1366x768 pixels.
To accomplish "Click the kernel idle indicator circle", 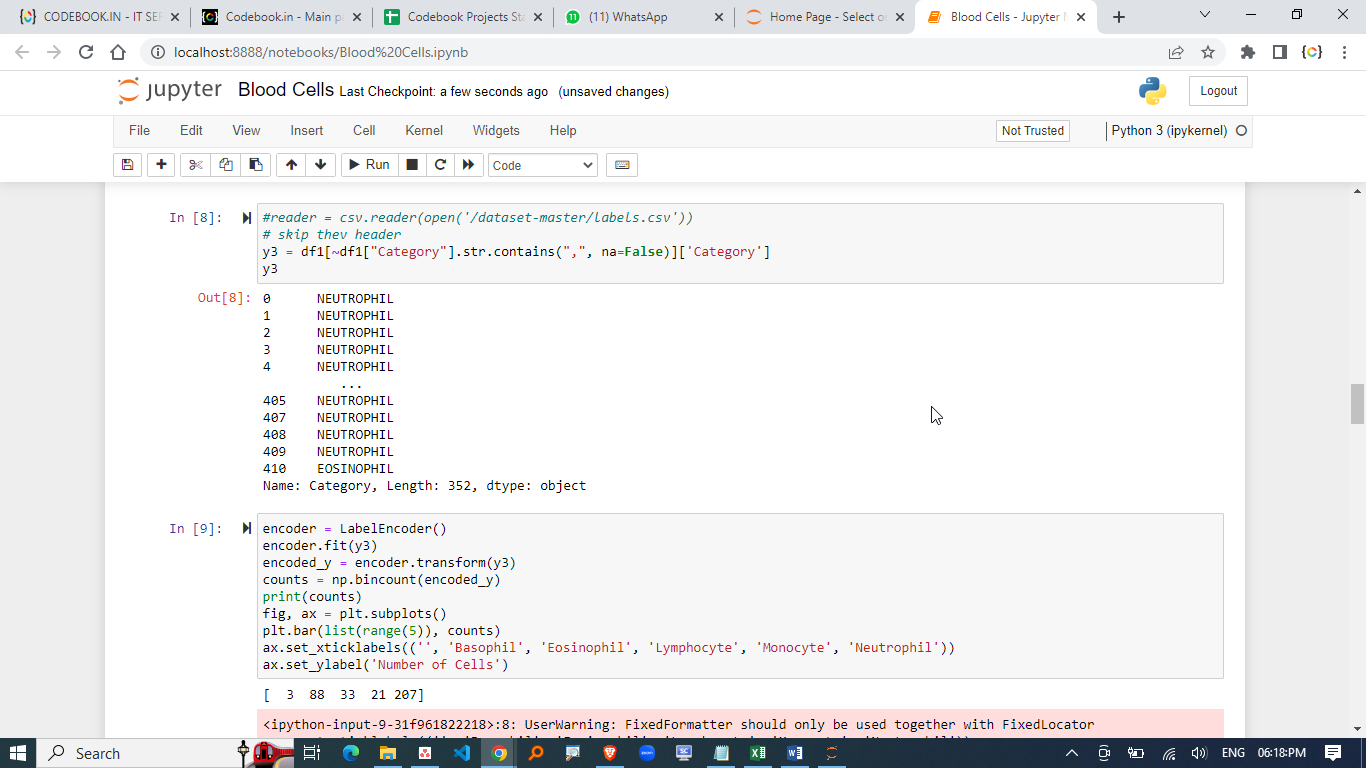I will tap(1242, 131).
